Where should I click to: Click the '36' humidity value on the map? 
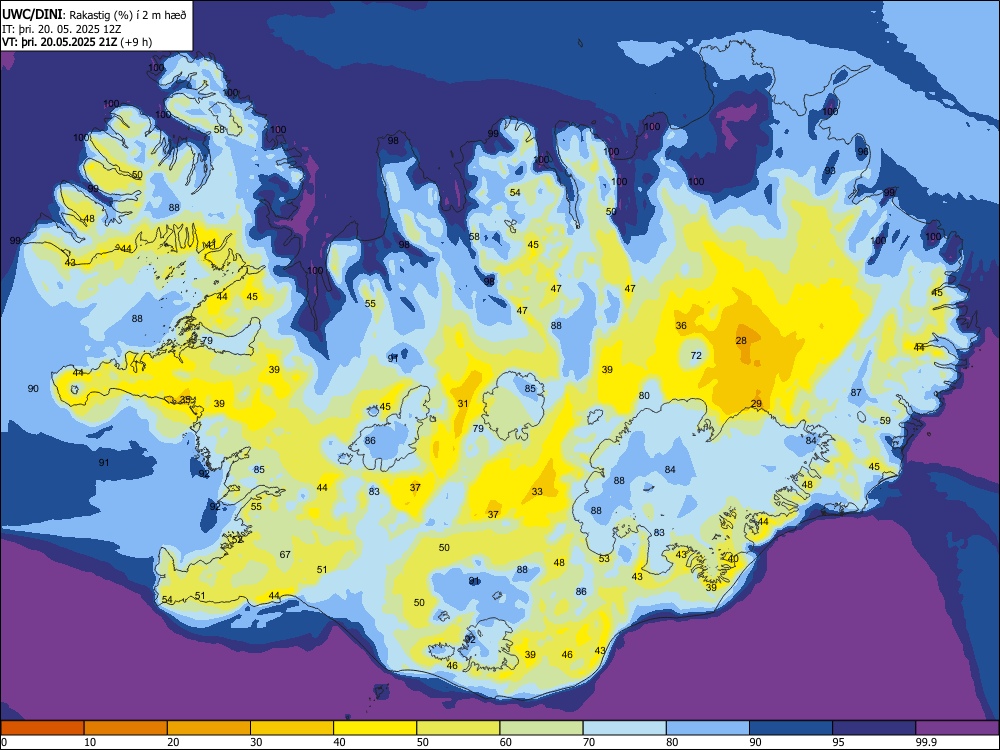point(681,325)
